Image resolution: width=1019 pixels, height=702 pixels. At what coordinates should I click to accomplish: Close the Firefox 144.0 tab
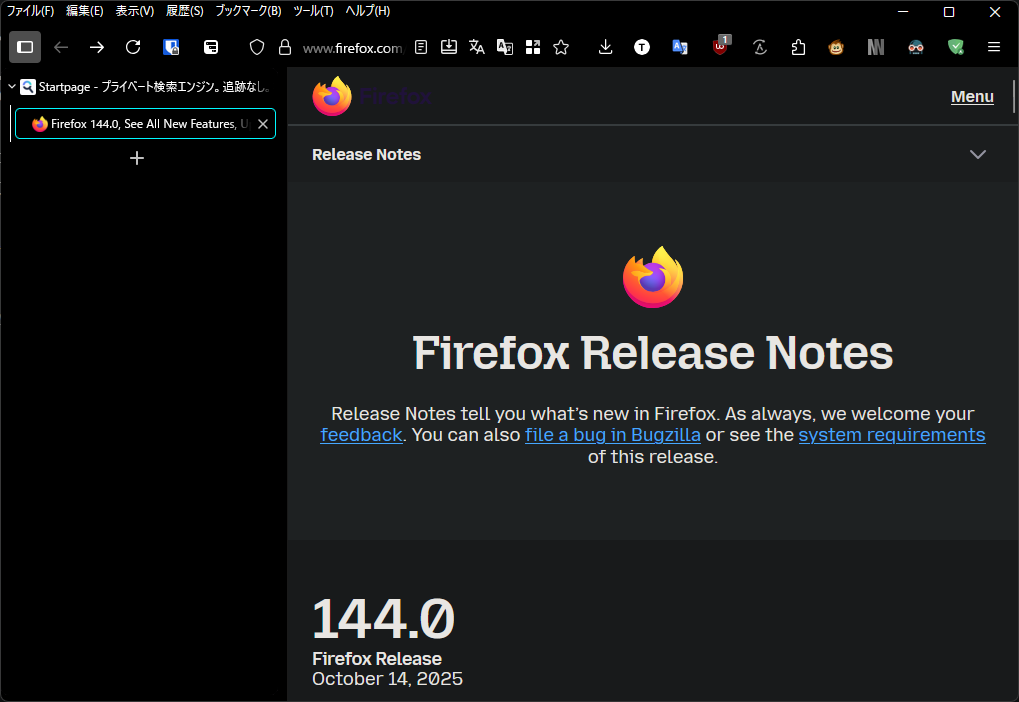pyautogui.click(x=263, y=124)
